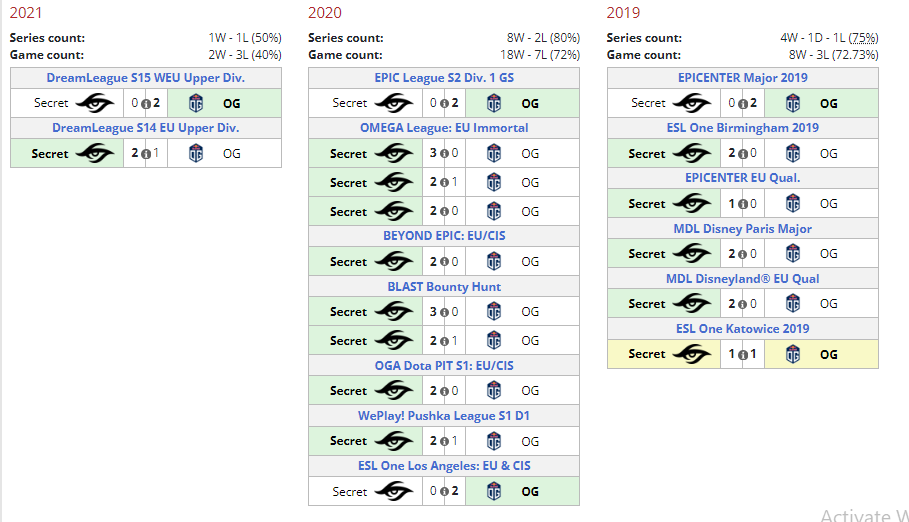The image size is (909, 522).
Task: Open match info icon under EPIC League S2
Action: point(445,104)
